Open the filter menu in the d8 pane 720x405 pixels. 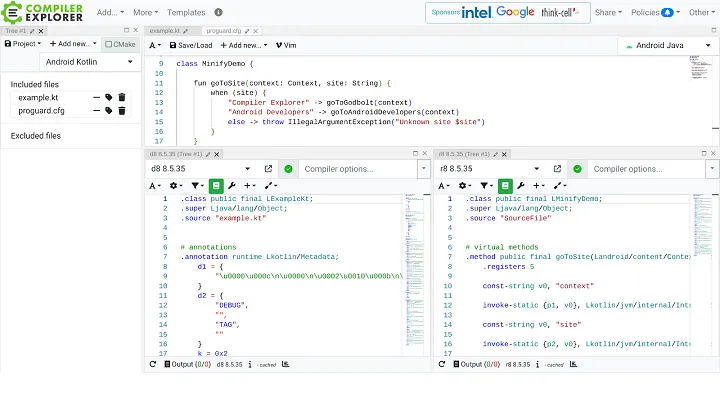pos(197,186)
